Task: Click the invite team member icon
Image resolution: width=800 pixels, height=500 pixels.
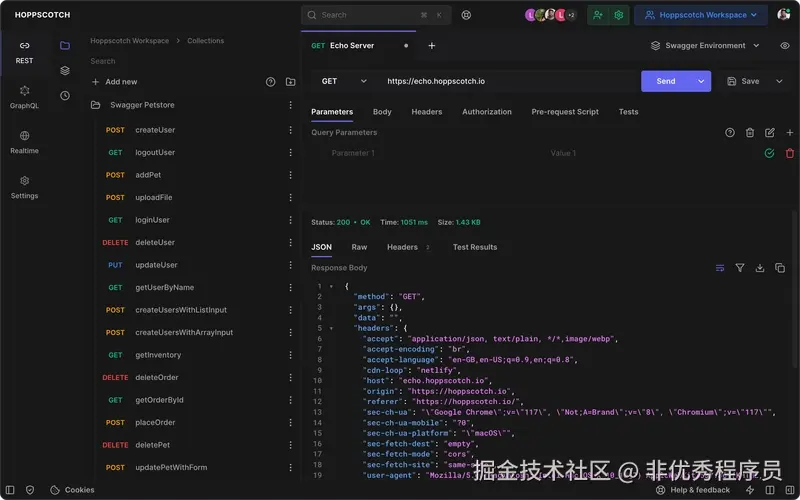Action: [598, 15]
